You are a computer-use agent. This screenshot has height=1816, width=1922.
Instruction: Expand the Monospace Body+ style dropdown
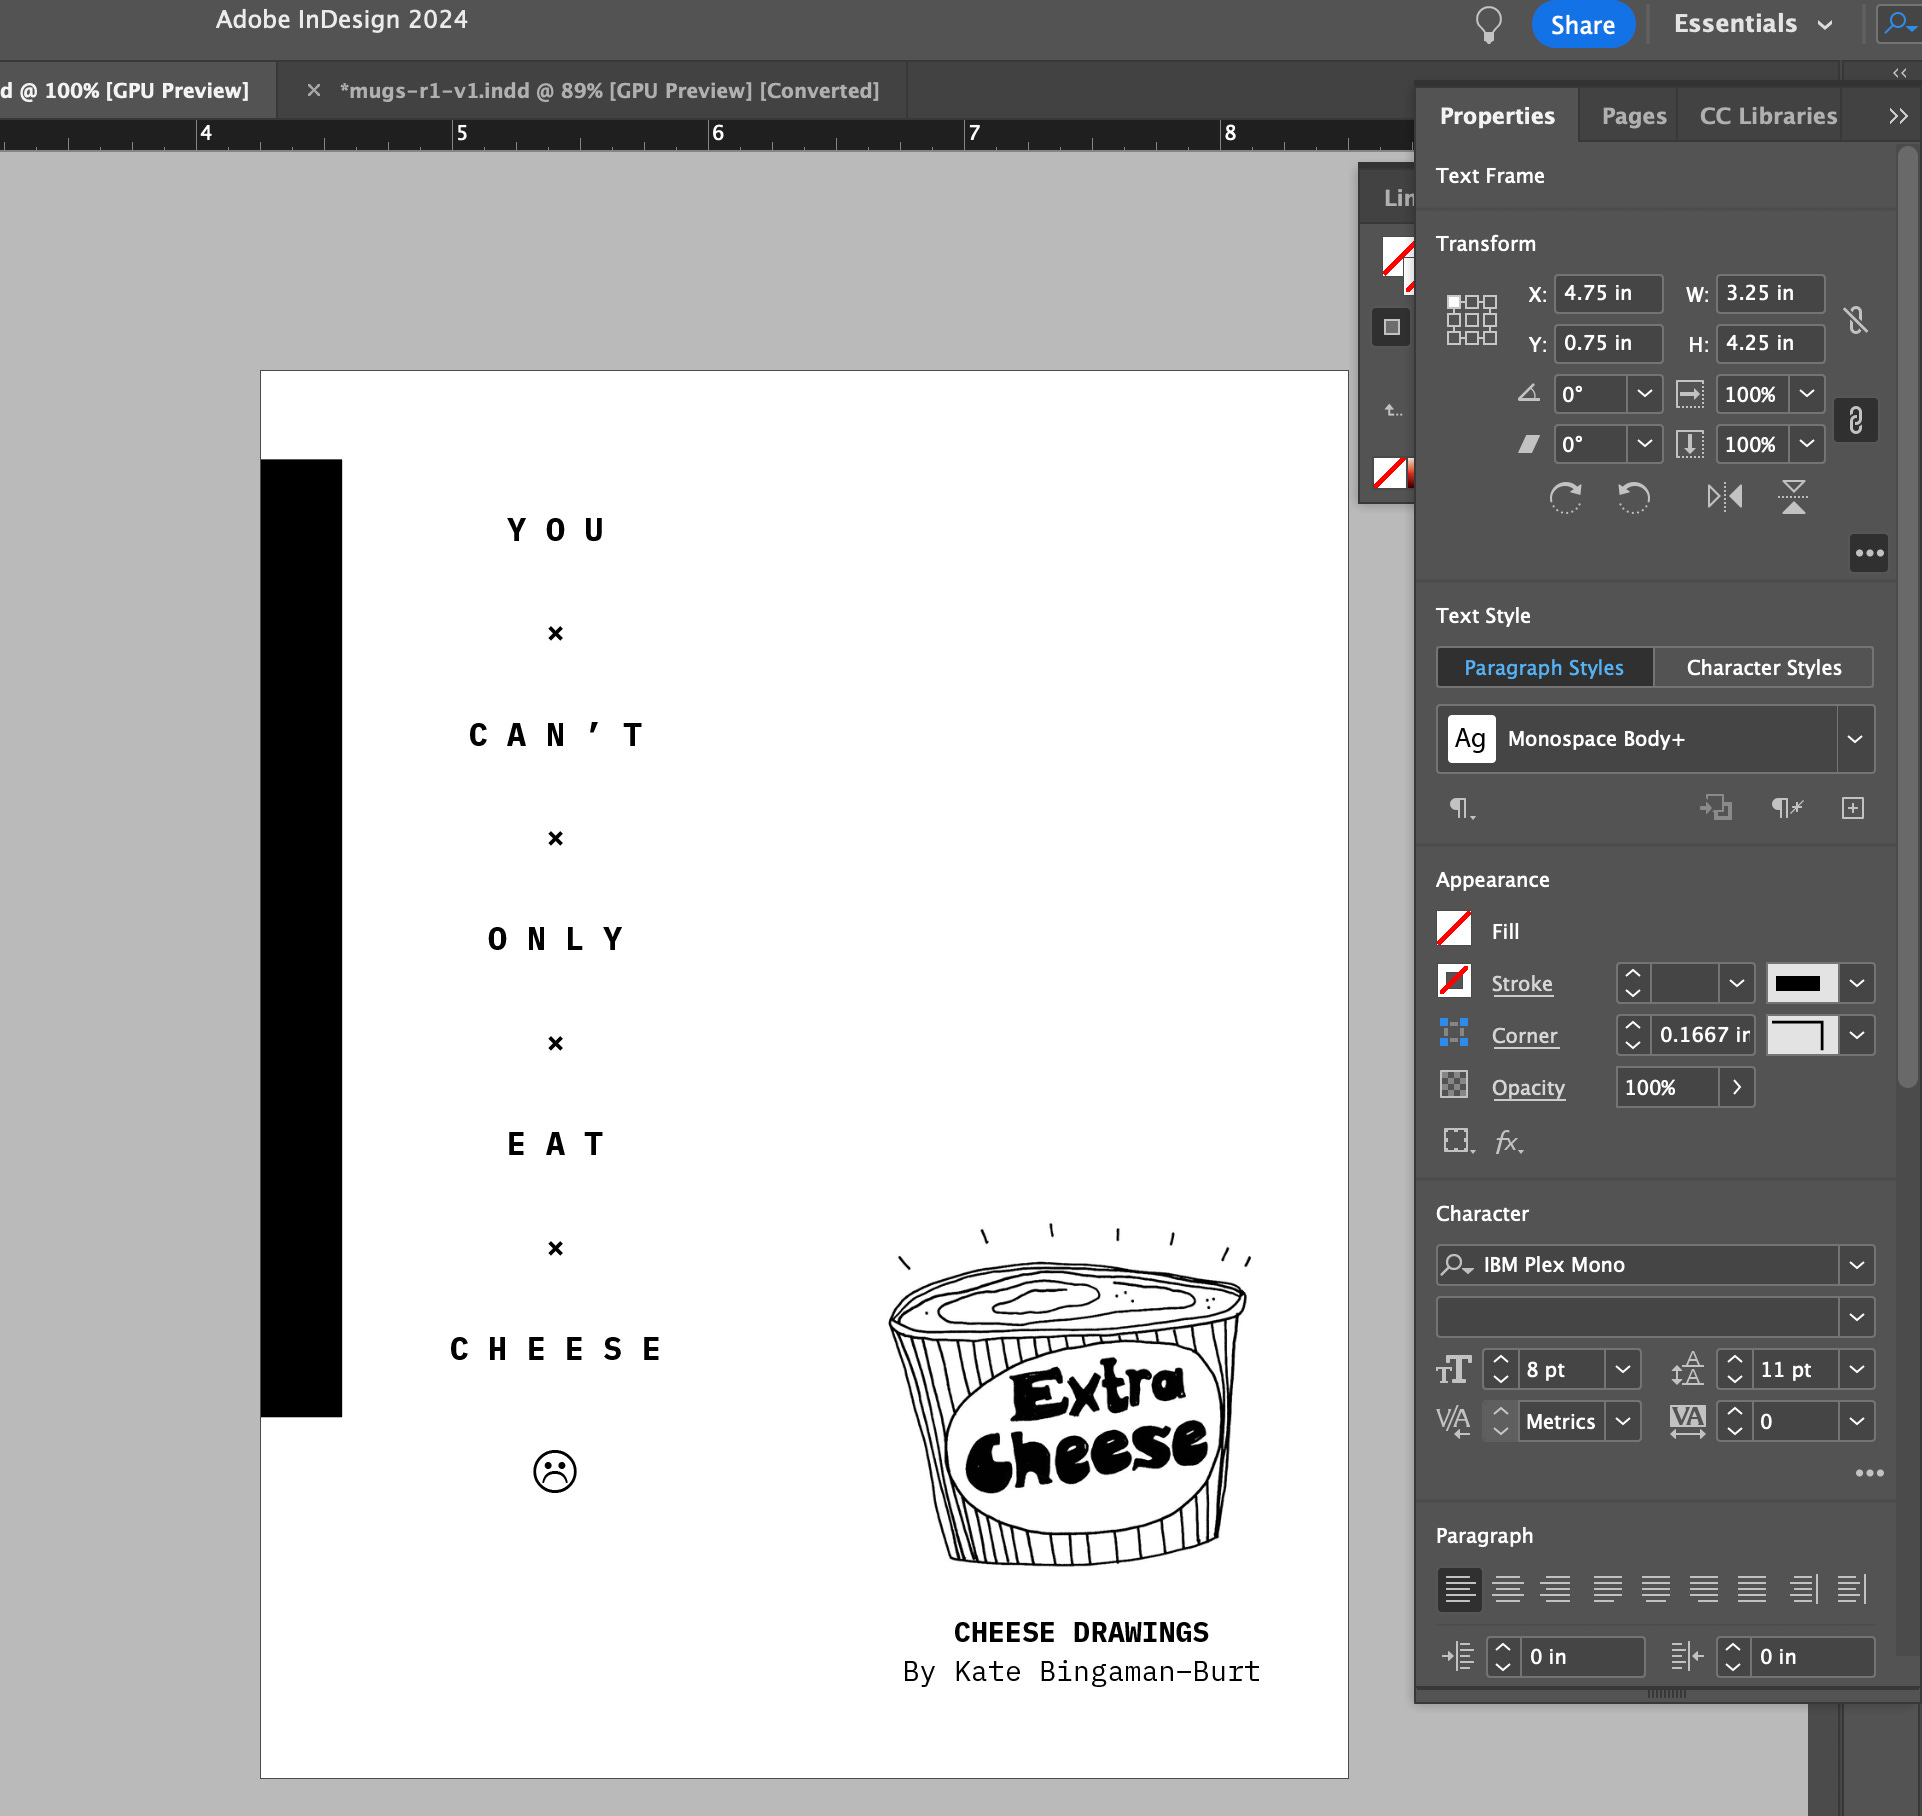pyautogui.click(x=1855, y=739)
